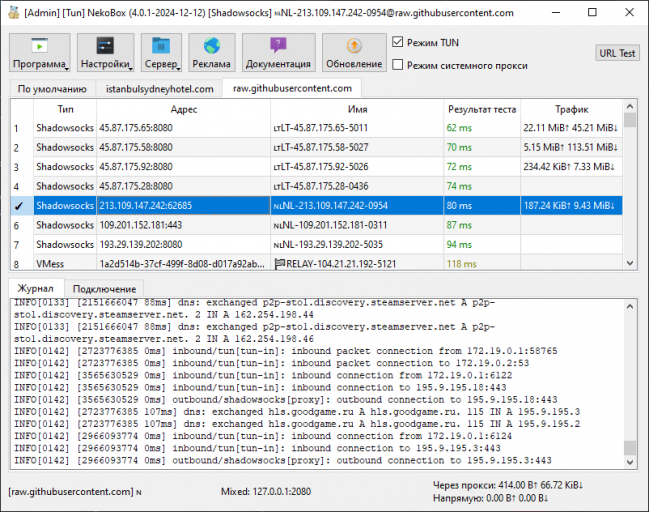Sort by the Имя column header
Image resolution: width=649 pixels, height=512 pixels.
coord(357,109)
